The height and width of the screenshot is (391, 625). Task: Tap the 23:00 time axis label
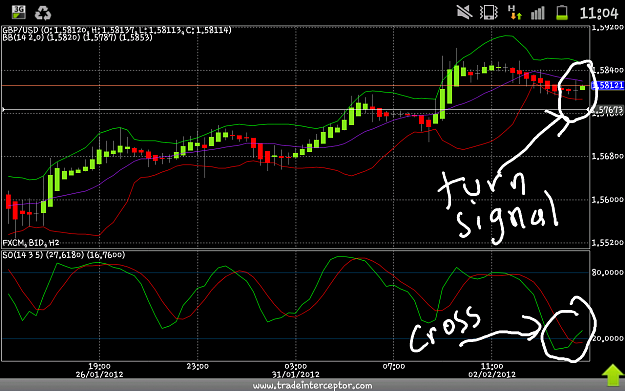pos(197,366)
